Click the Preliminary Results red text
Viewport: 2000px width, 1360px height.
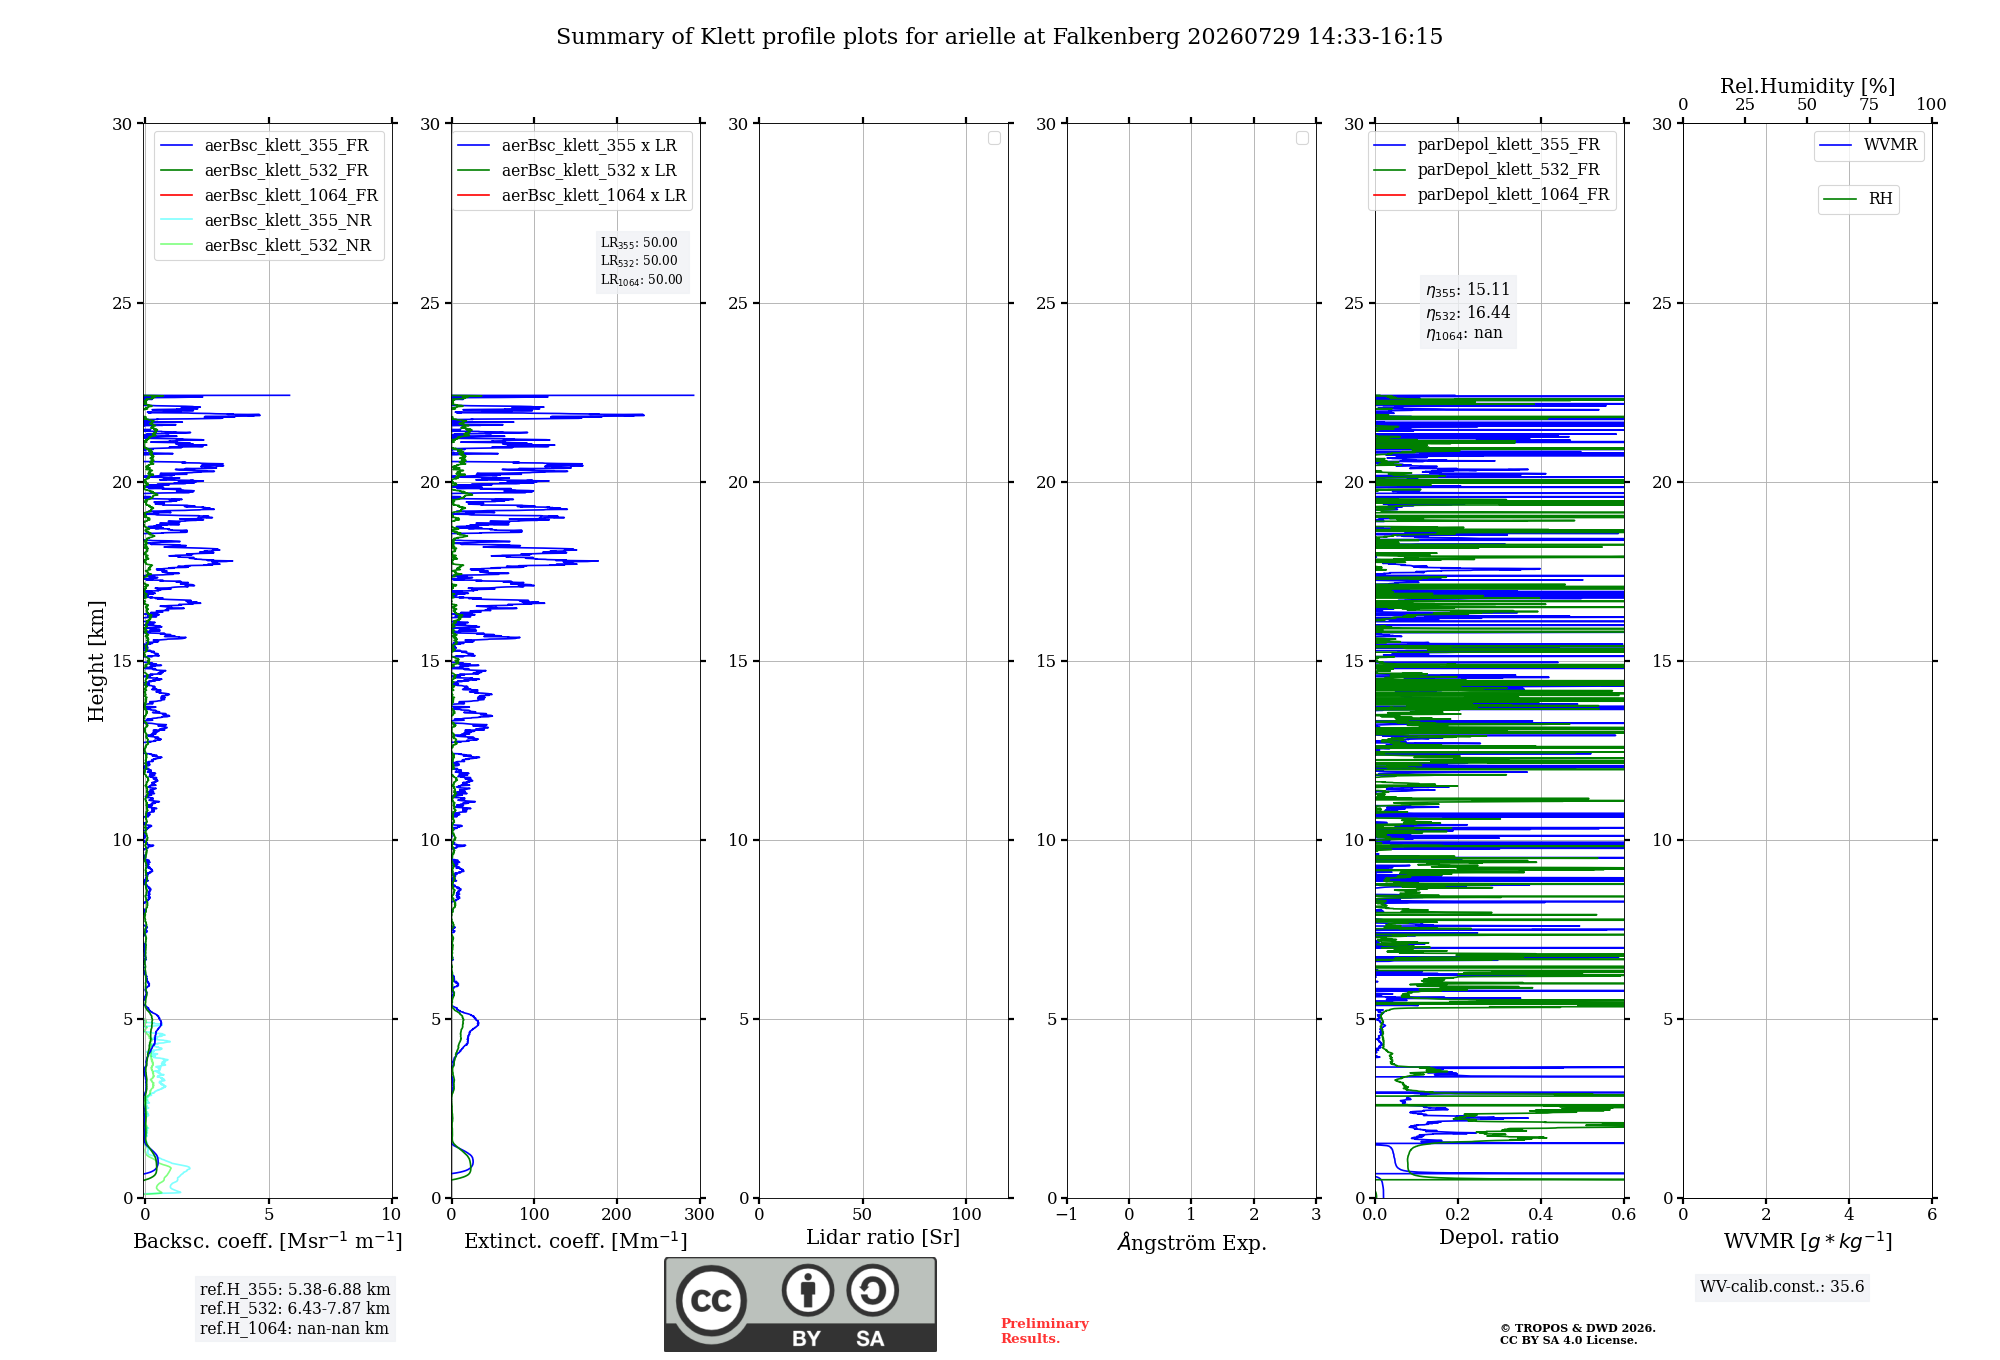click(1044, 1331)
